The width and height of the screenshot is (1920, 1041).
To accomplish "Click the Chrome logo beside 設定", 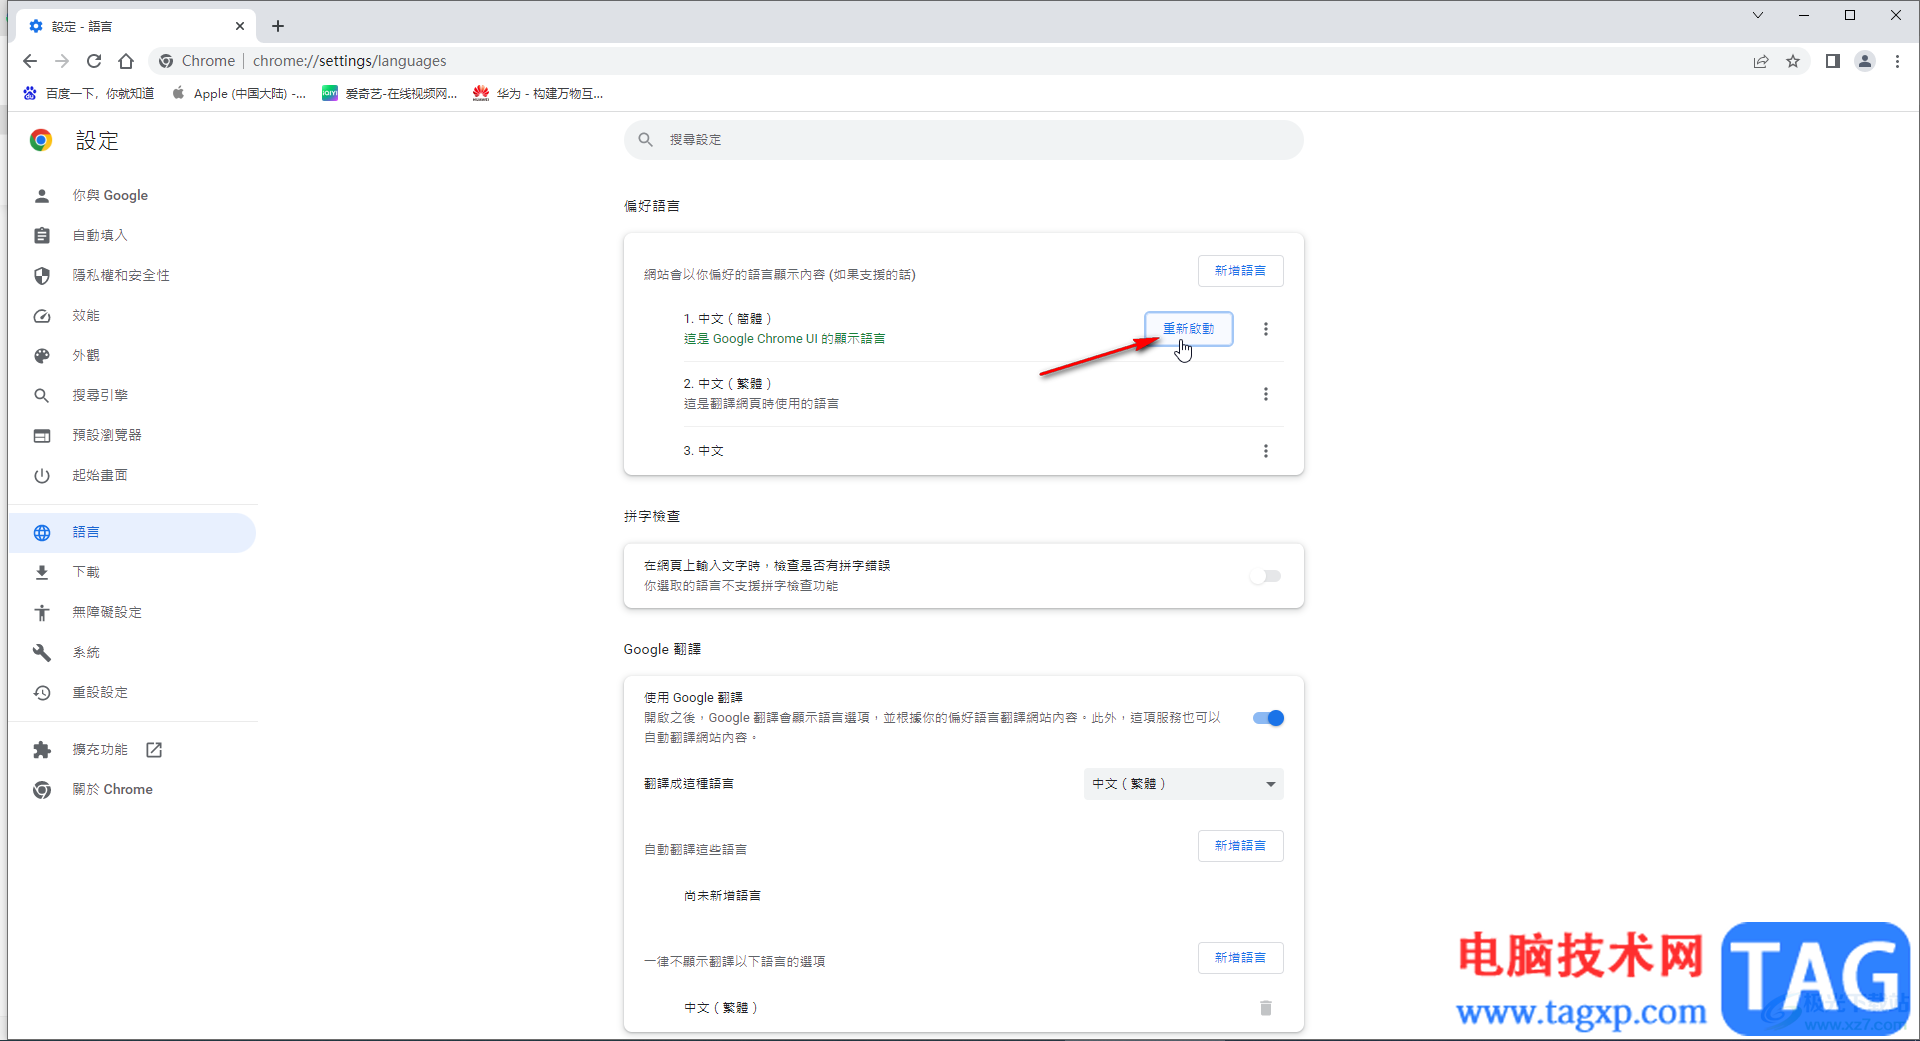I will [x=41, y=141].
